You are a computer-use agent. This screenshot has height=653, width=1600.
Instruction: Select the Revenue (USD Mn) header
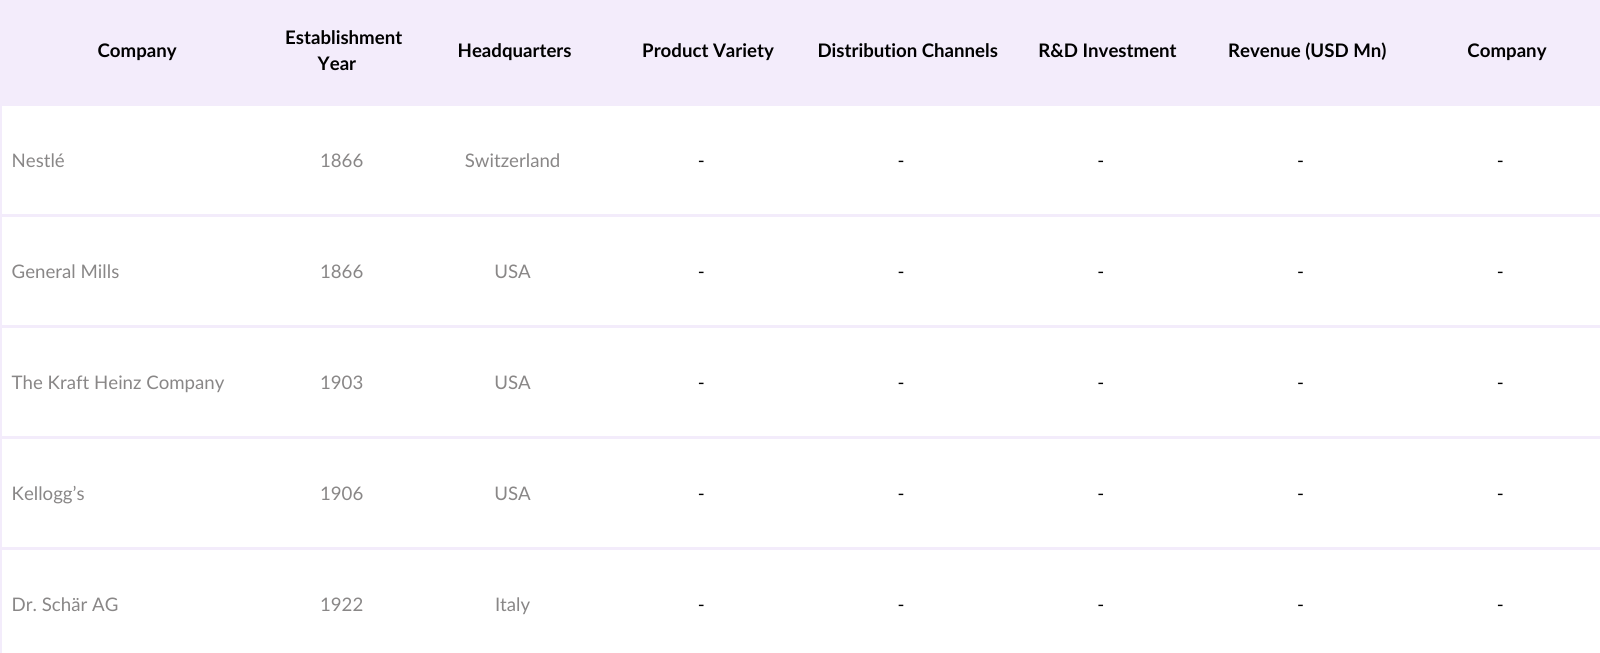tap(1307, 50)
